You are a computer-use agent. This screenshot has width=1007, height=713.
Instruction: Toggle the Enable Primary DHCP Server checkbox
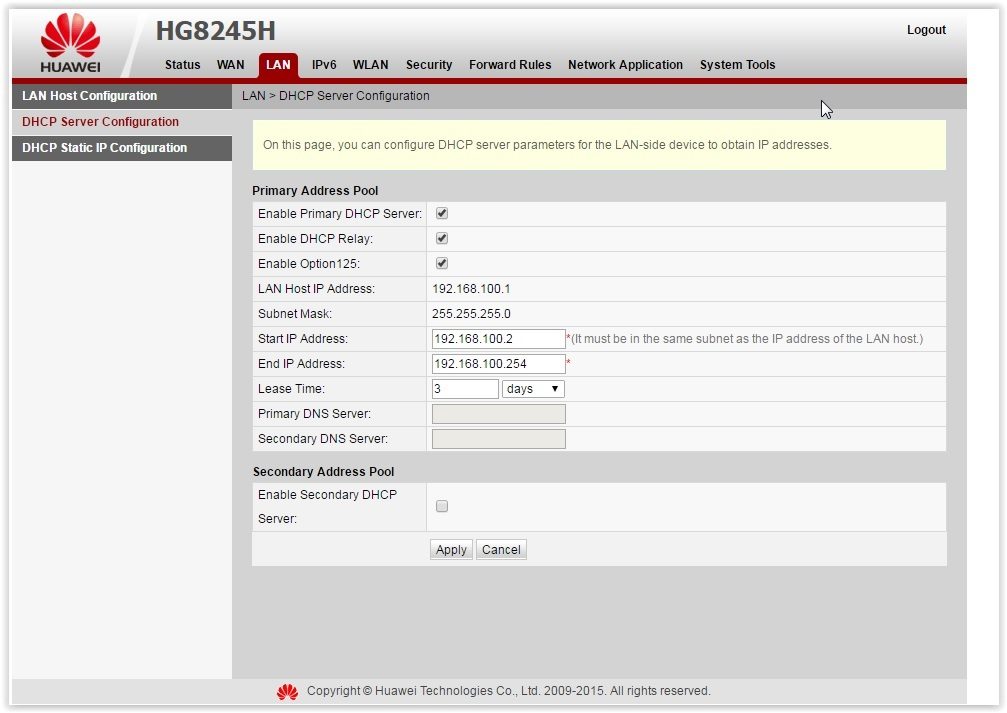pyautogui.click(x=442, y=213)
